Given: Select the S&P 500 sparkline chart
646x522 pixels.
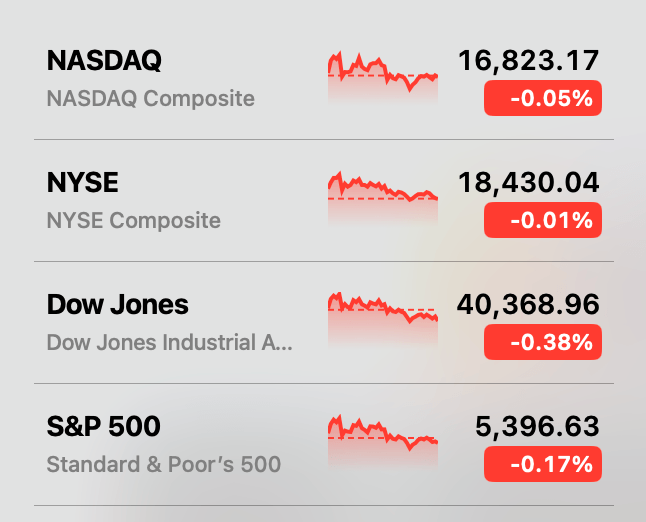Looking at the screenshot, I should 383,442.
